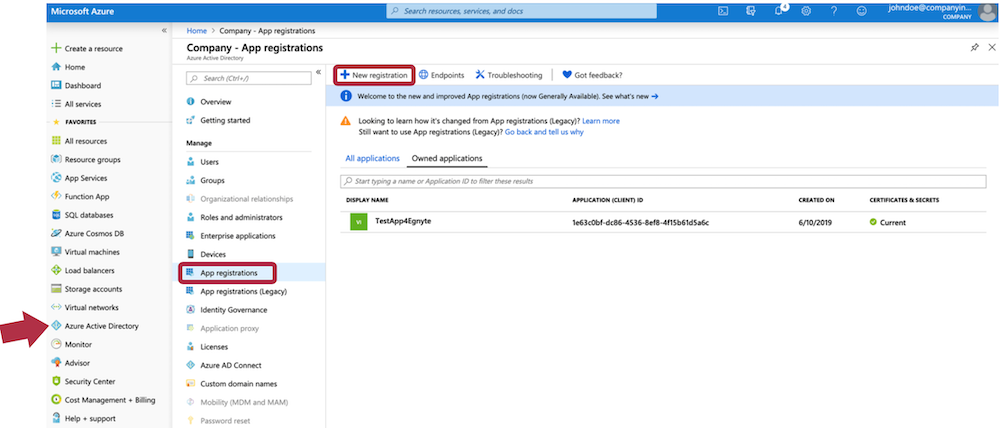Click the See what's new link

tap(630, 96)
